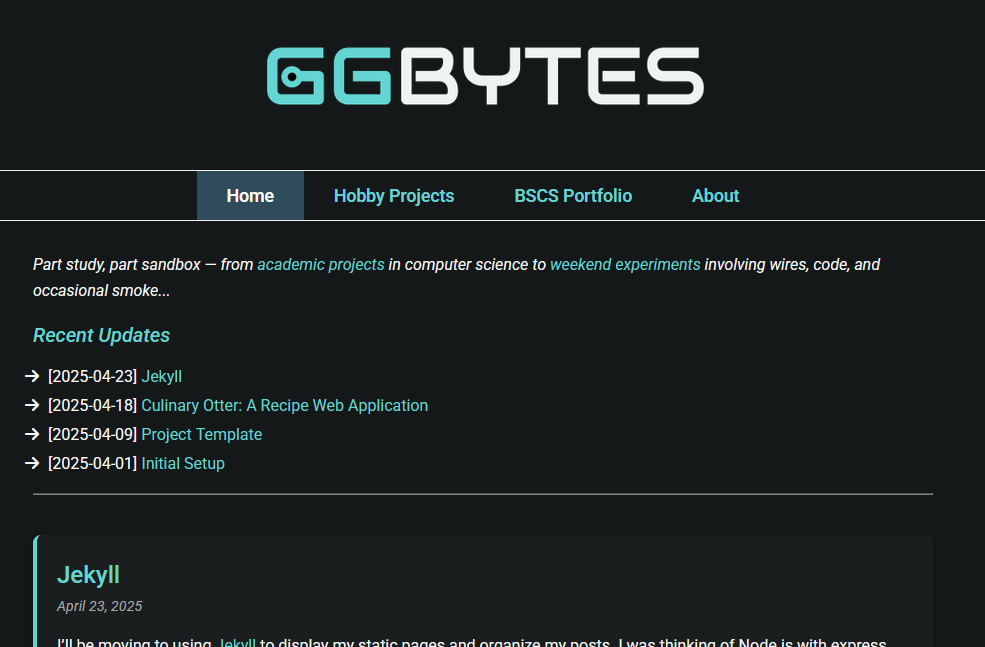Select the [2025-04-09] date text
985x647 pixels.
(92, 434)
